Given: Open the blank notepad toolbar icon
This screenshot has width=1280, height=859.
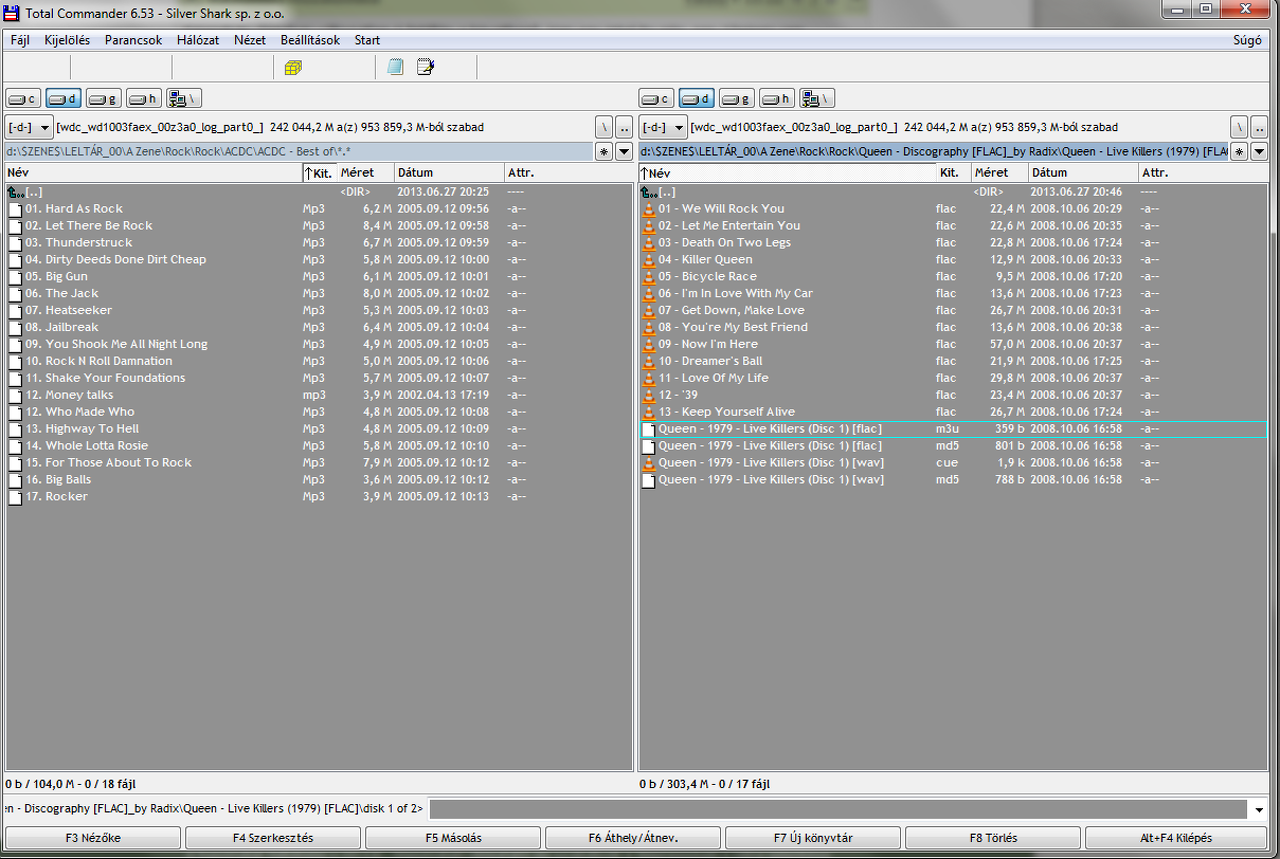Looking at the screenshot, I should 395,68.
